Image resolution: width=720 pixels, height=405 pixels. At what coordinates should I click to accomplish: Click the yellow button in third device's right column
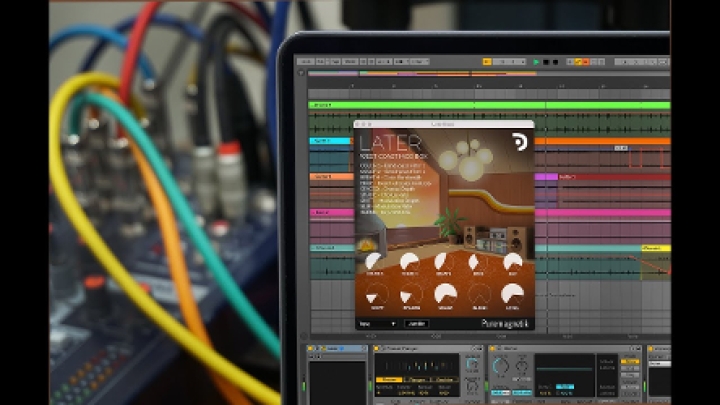point(630,362)
